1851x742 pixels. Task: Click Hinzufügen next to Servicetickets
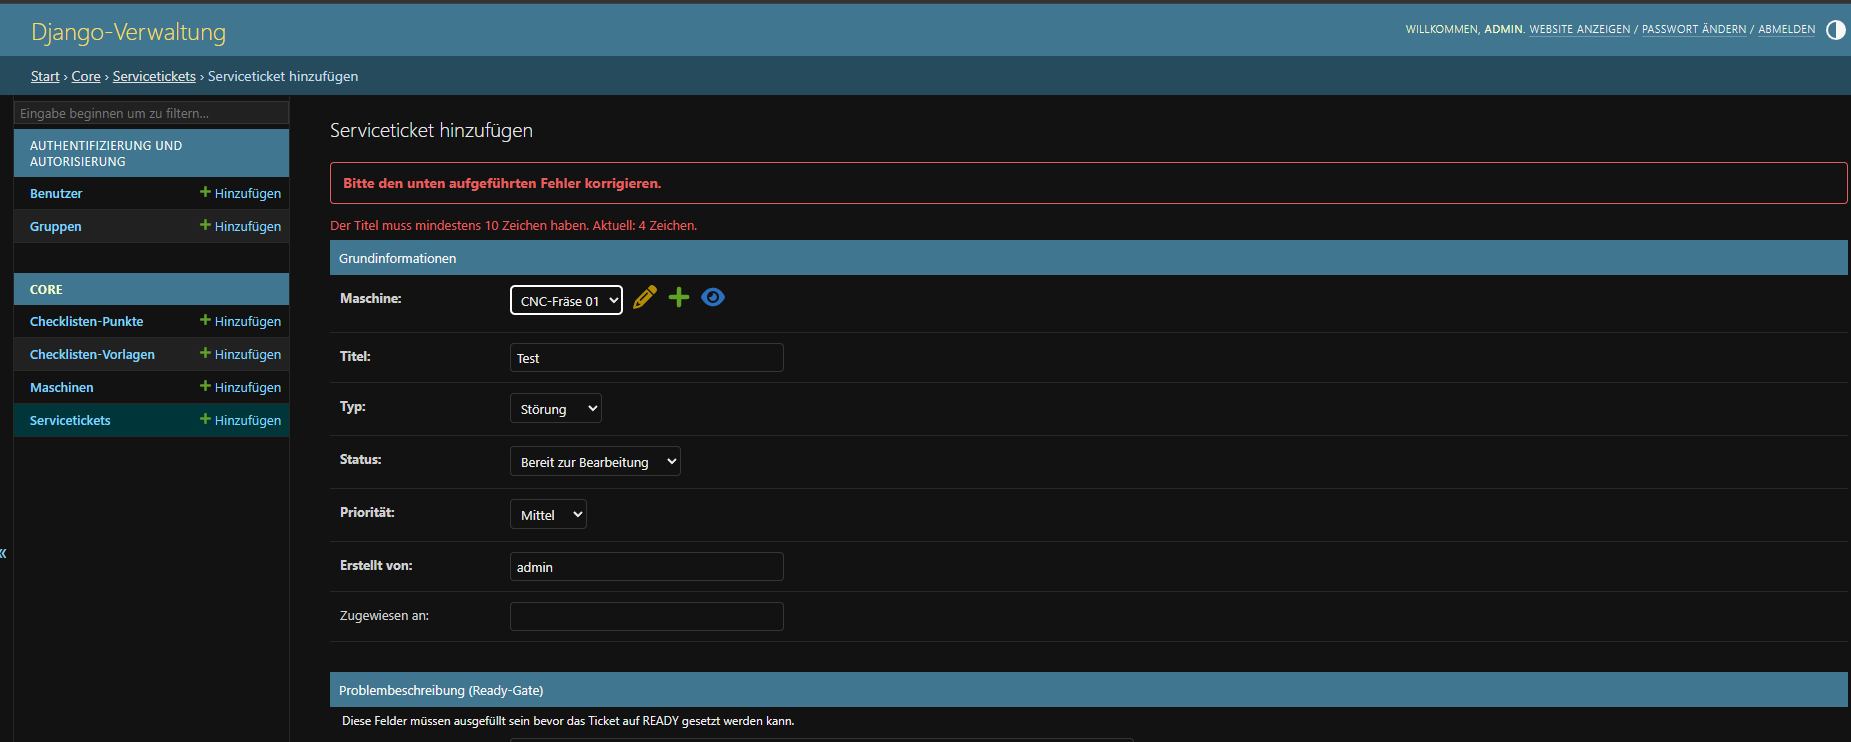coord(240,420)
